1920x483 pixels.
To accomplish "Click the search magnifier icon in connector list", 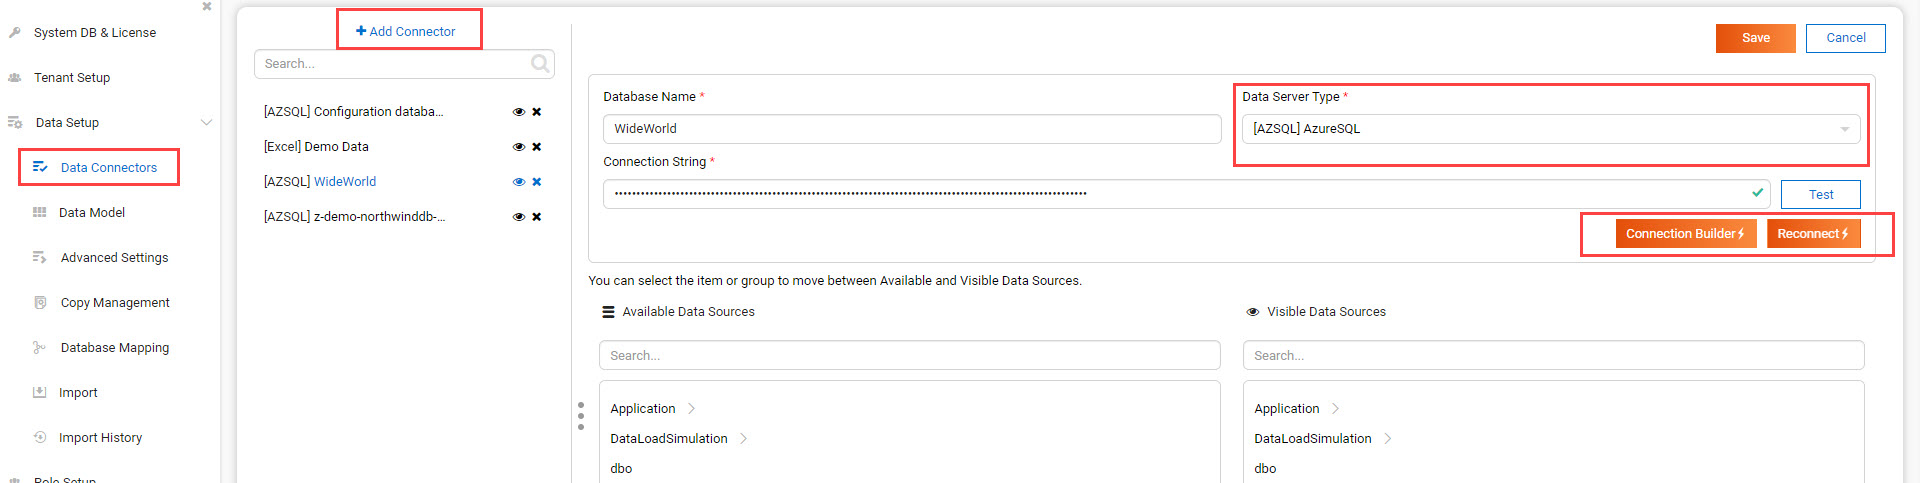I will 540,64.
